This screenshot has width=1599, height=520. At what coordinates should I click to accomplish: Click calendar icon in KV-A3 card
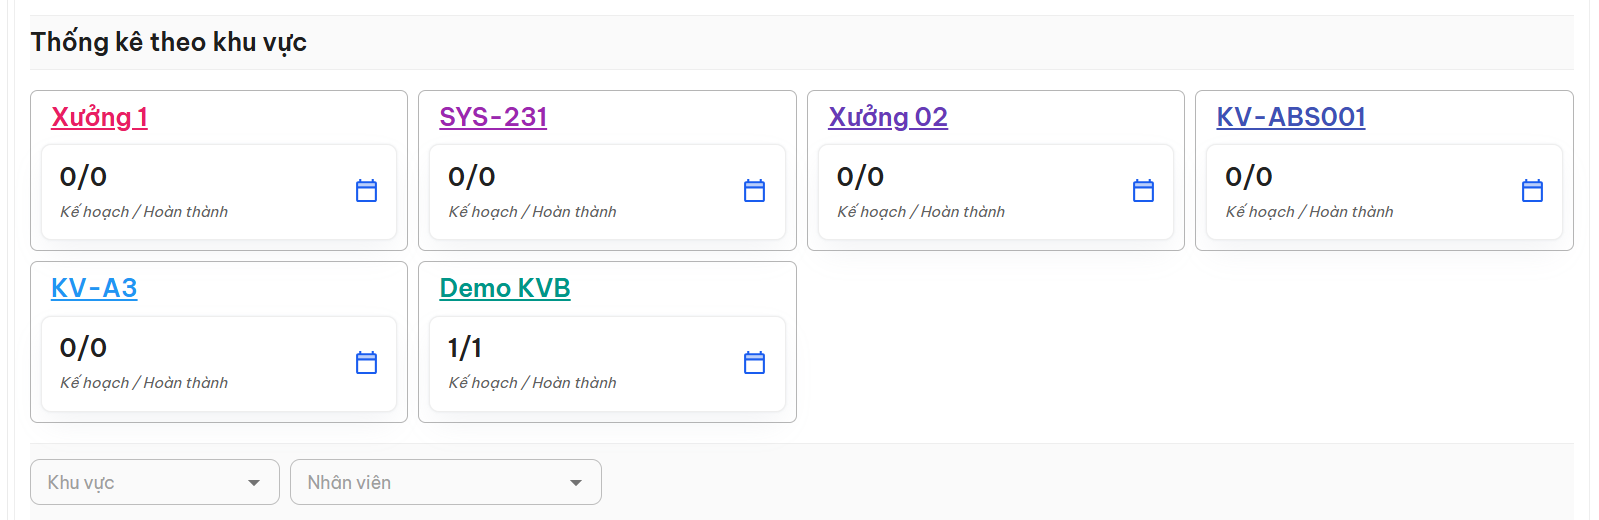(366, 362)
